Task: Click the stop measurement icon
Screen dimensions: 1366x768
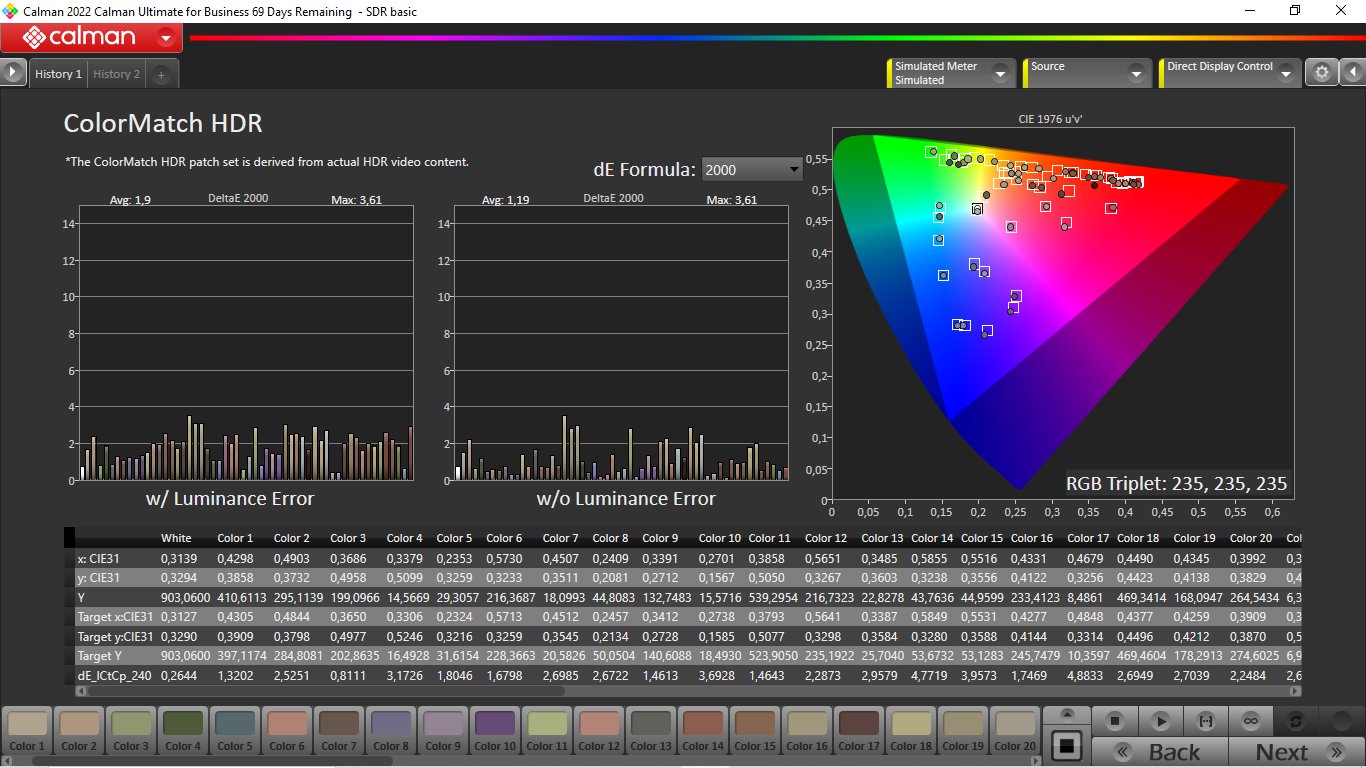Action: pyautogui.click(x=1116, y=721)
